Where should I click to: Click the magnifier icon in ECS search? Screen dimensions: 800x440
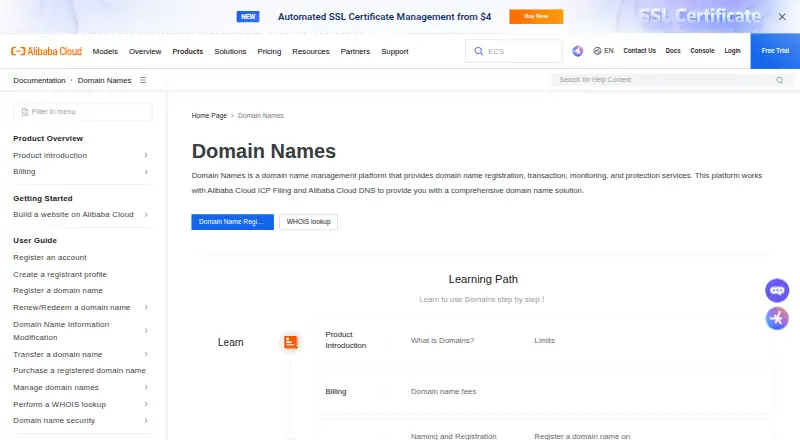[x=479, y=51]
